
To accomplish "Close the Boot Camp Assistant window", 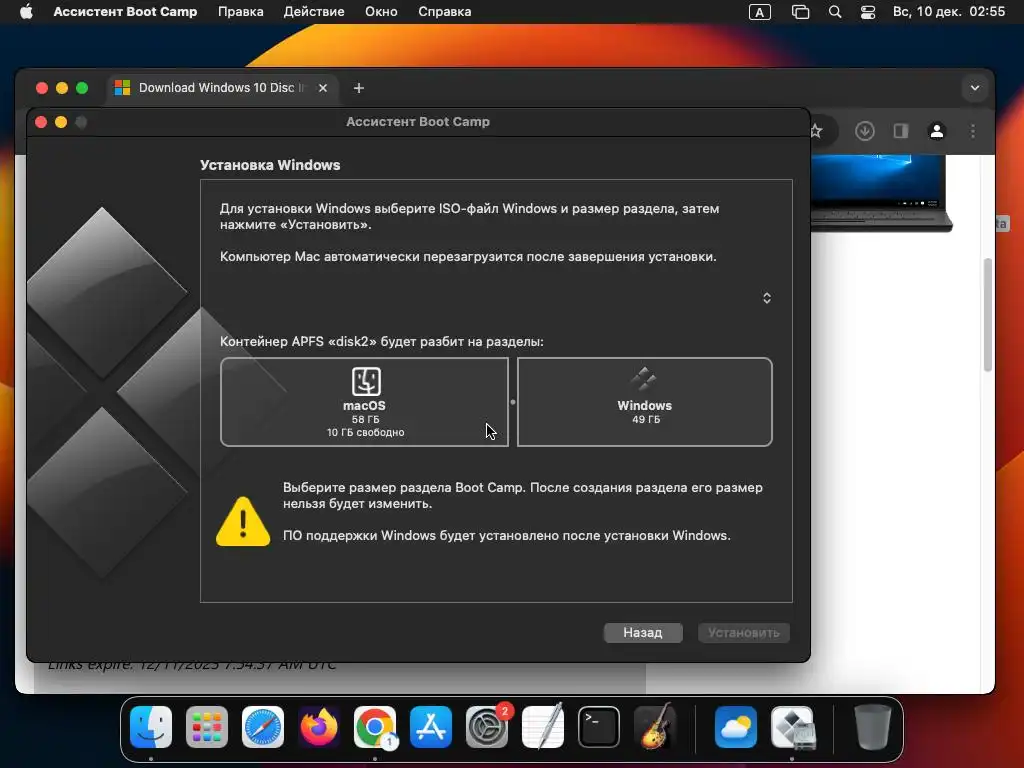I will pyautogui.click(x=40, y=122).
